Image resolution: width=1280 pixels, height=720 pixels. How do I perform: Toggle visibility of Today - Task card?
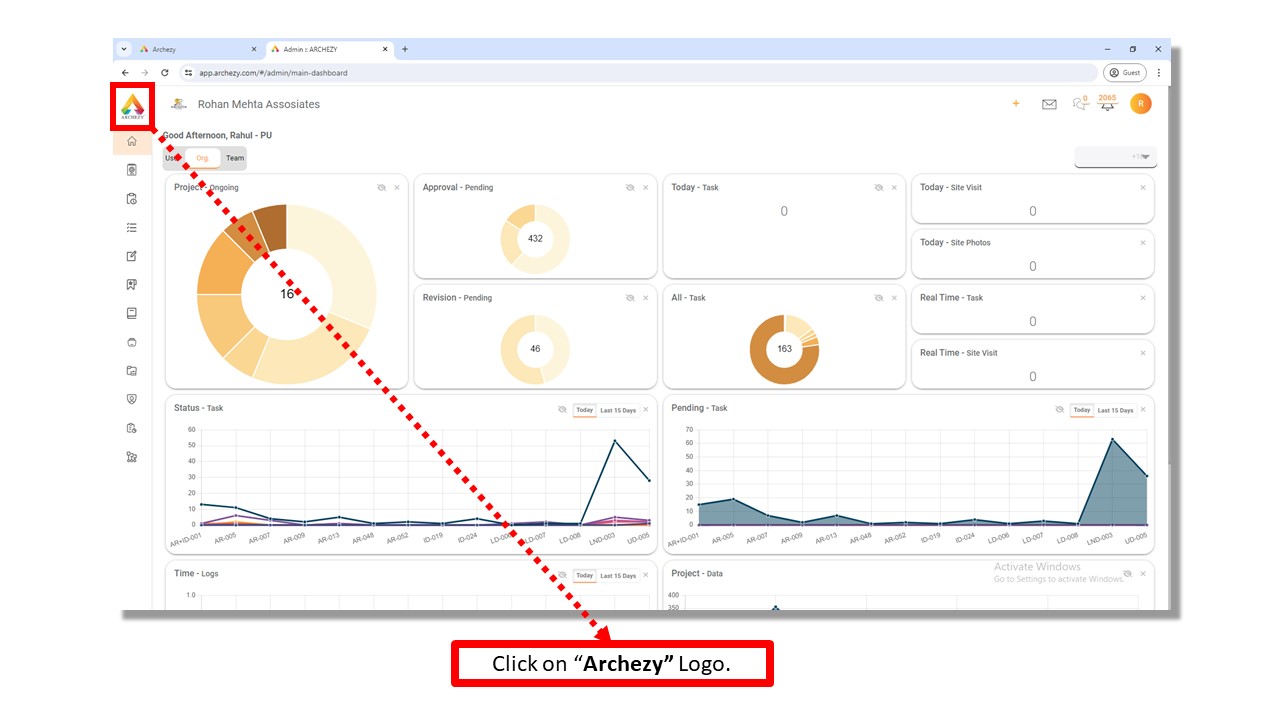[879, 188]
